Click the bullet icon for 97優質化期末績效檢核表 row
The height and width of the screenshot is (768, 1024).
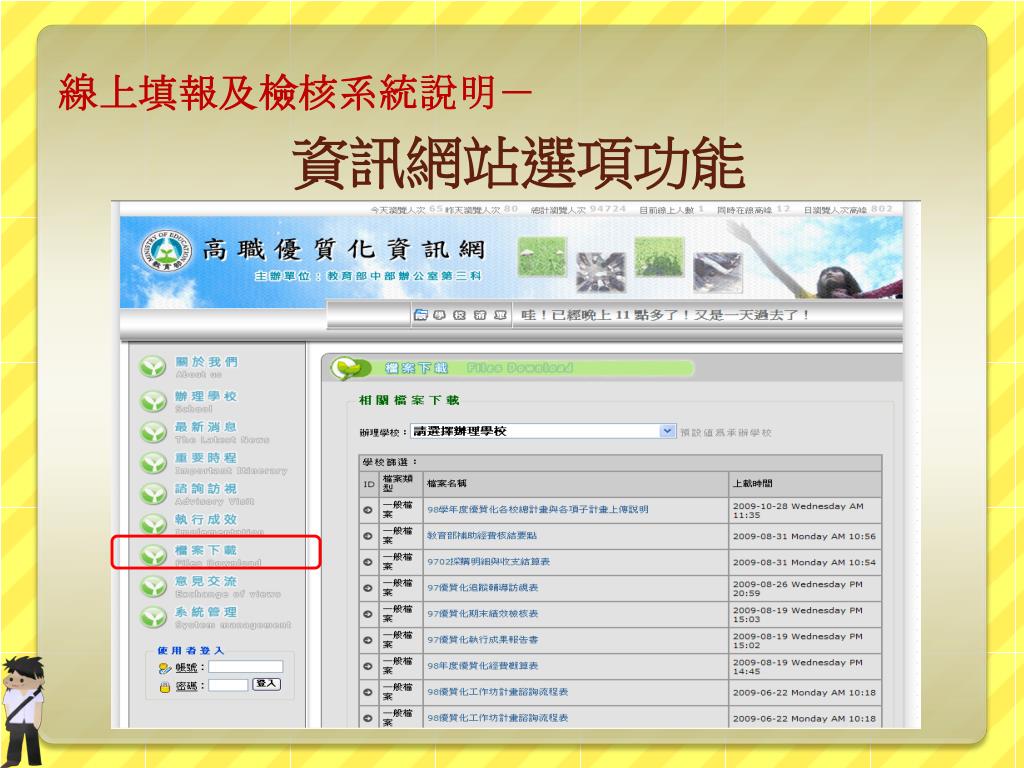368,615
